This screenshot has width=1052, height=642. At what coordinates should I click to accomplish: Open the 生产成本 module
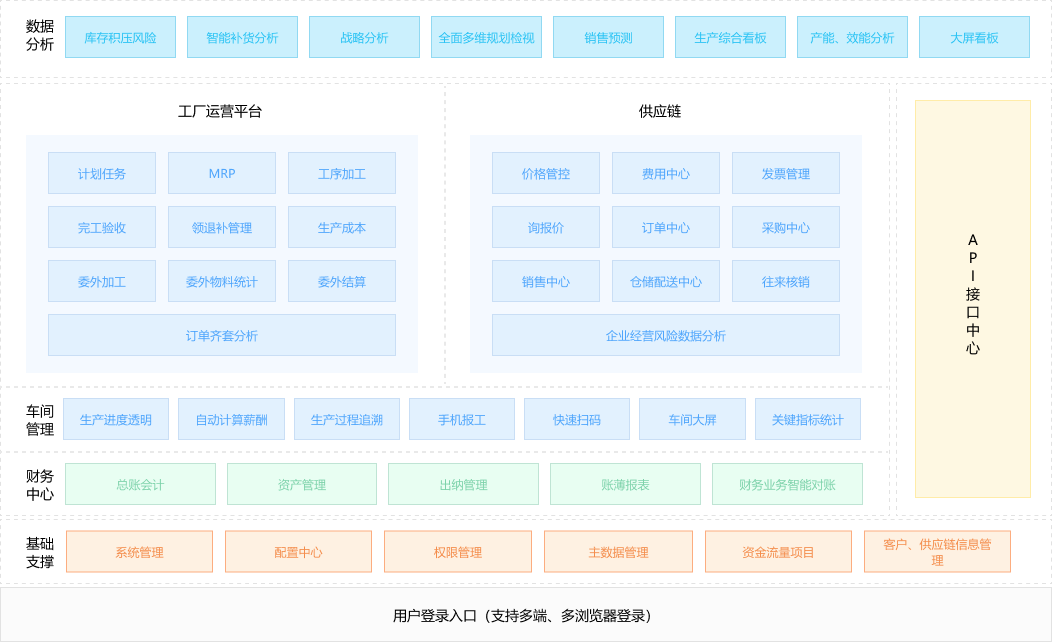pyautogui.click(x=342, y=227)
